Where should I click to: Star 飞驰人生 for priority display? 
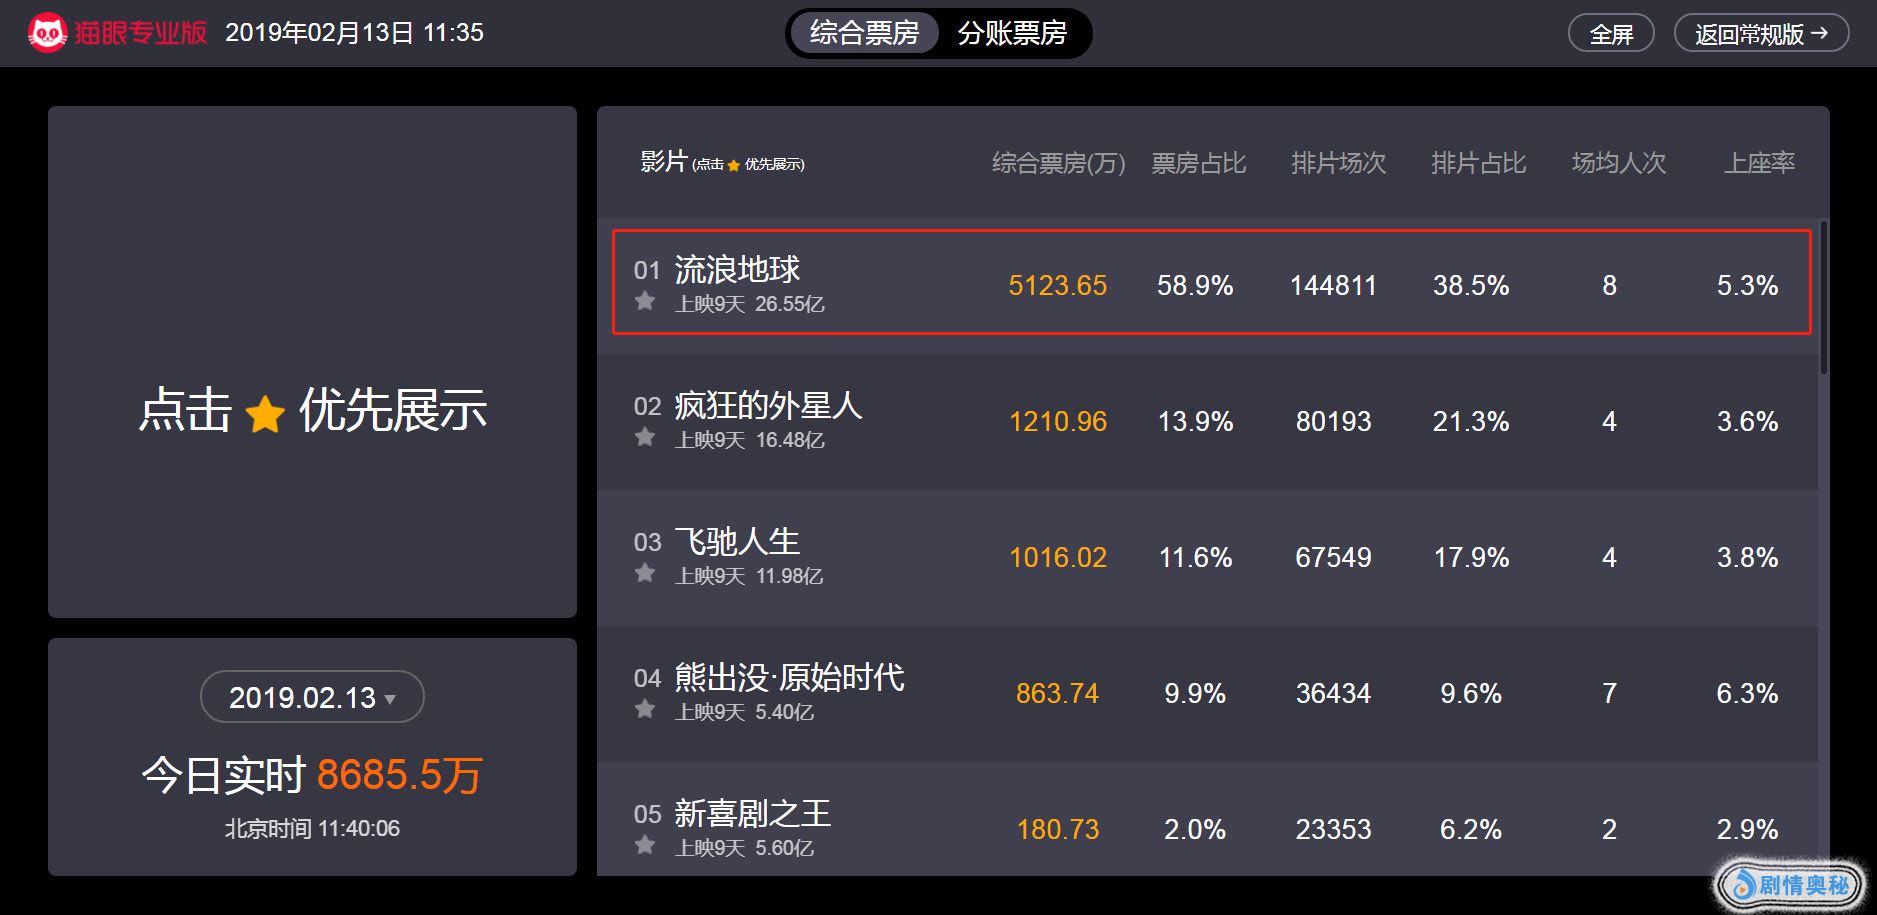pyautogui.click(x=645, y=573)
